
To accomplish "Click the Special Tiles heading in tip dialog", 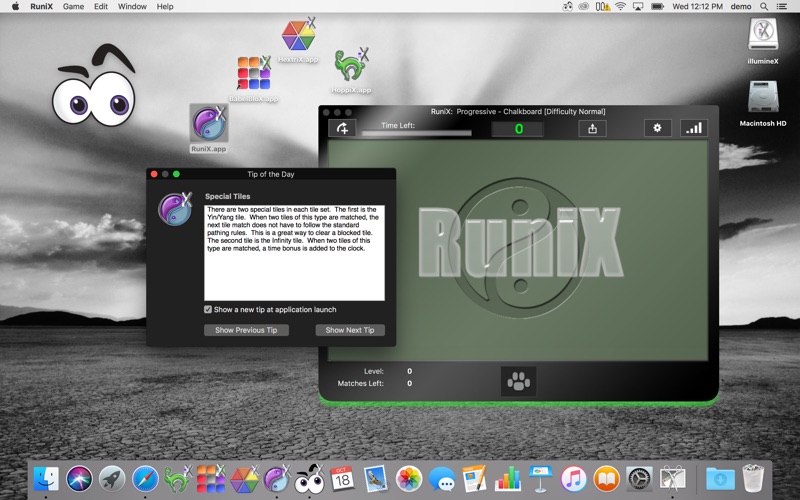I will [x=228, y=196].
